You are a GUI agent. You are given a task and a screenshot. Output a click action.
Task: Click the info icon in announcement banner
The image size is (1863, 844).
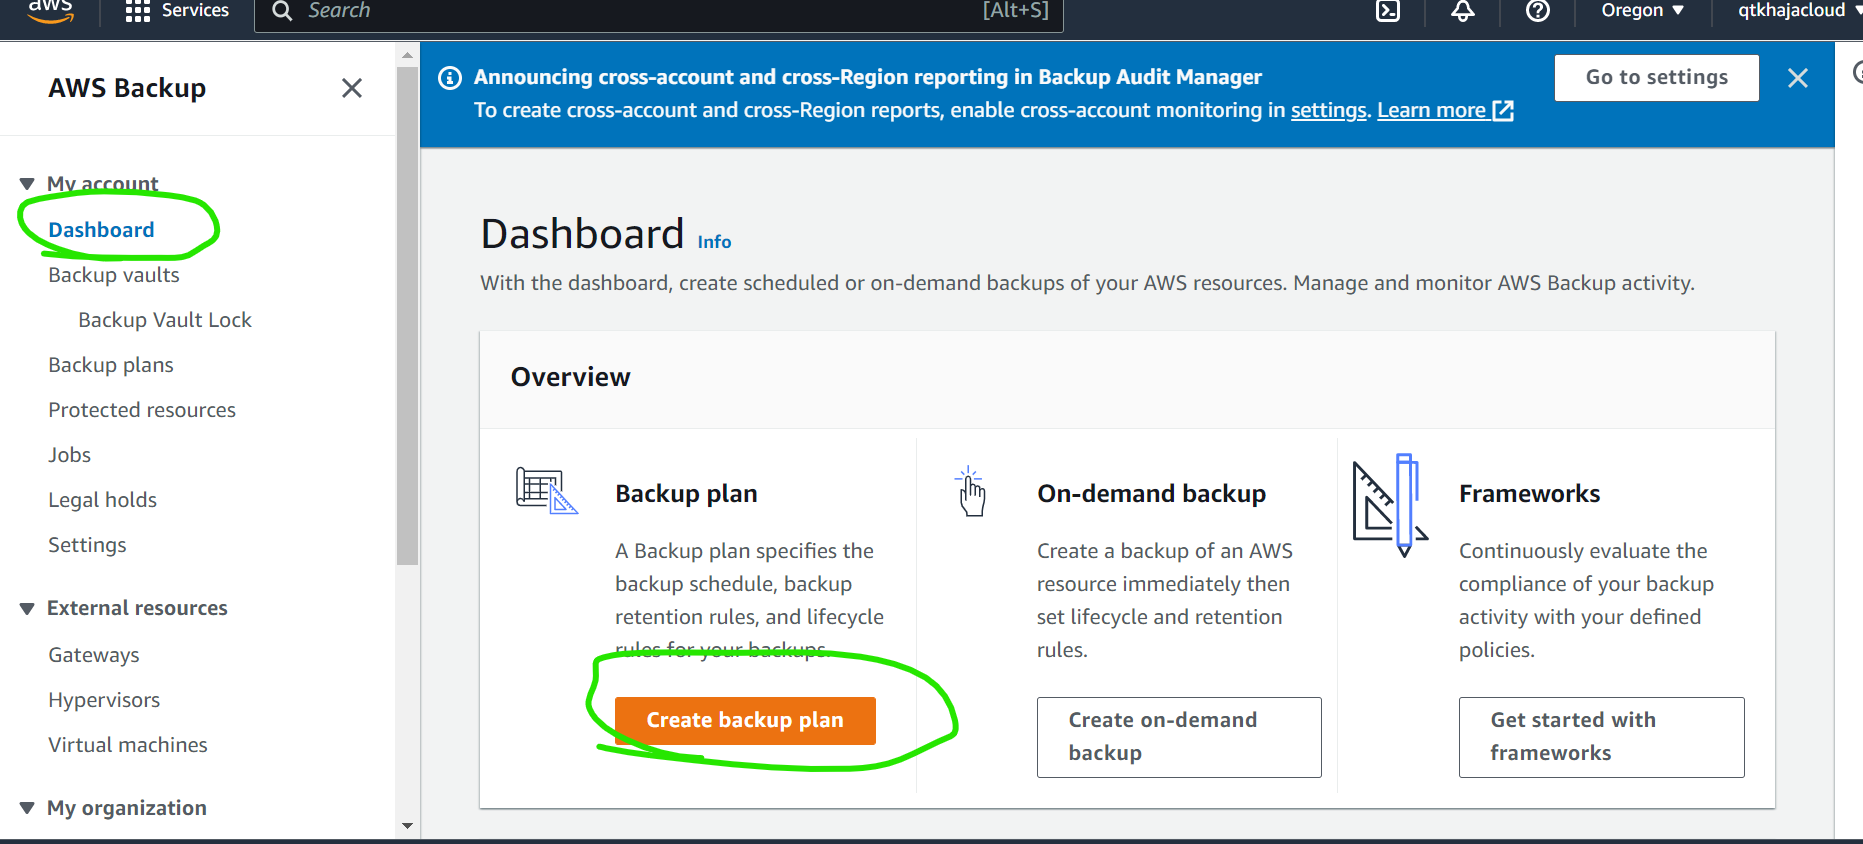(450, 77)
